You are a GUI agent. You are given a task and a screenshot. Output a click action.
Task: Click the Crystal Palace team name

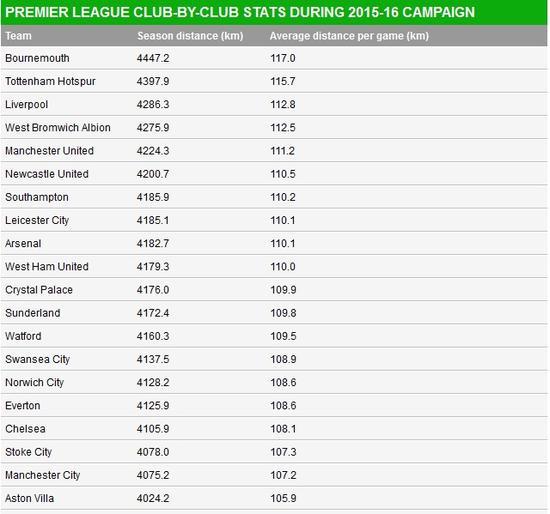39,290
